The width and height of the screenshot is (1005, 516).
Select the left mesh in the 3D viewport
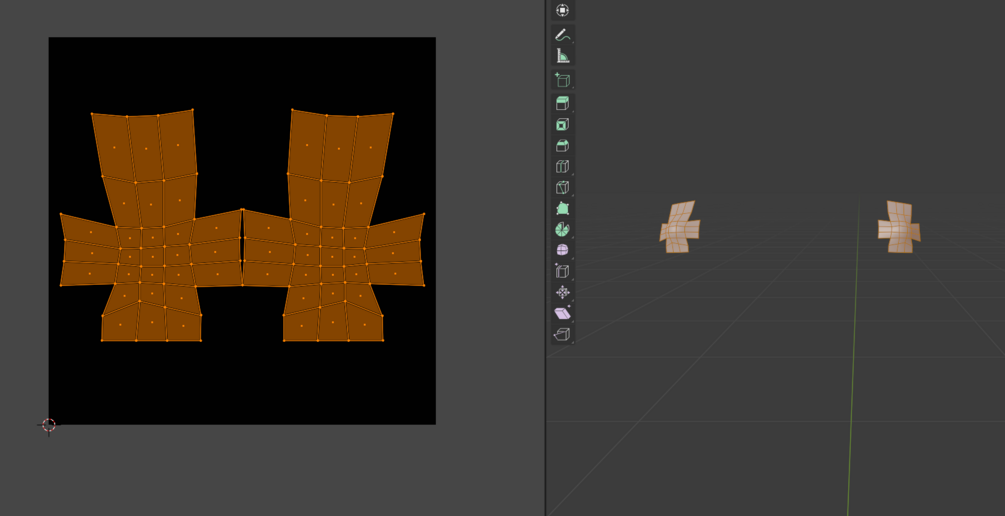coord(679,227)
